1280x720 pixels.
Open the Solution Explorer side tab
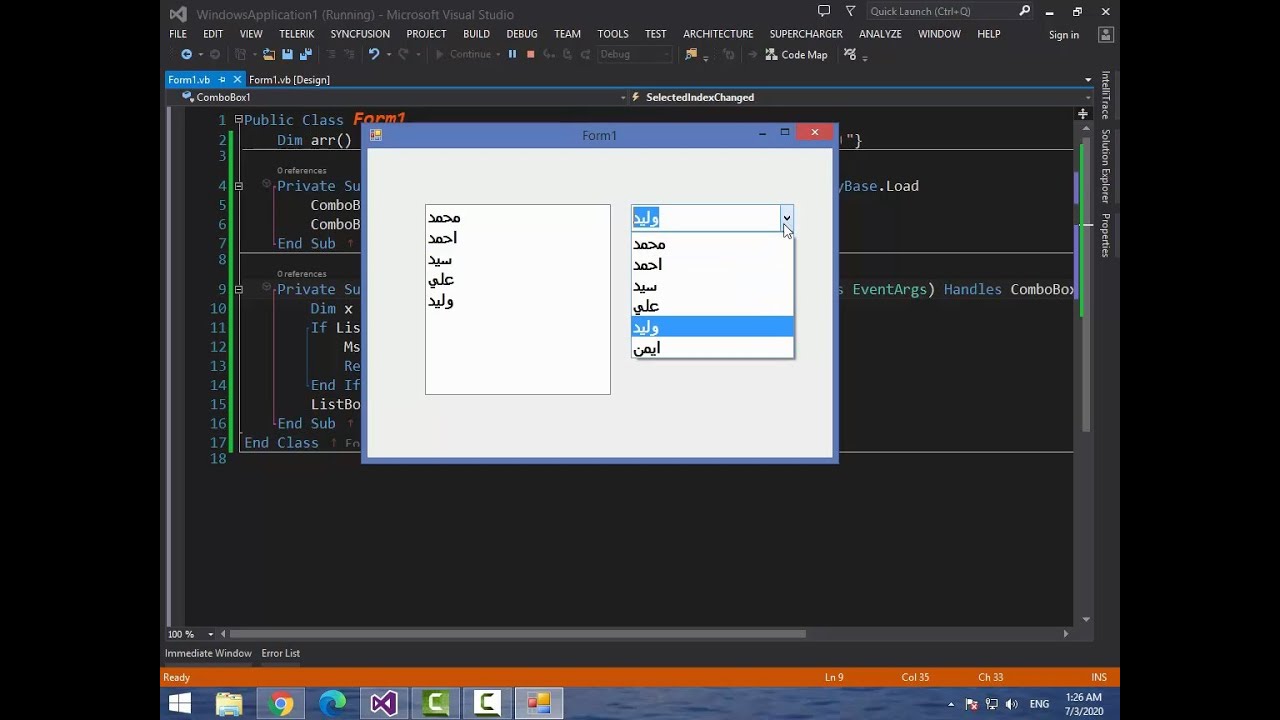(1105, 166)
